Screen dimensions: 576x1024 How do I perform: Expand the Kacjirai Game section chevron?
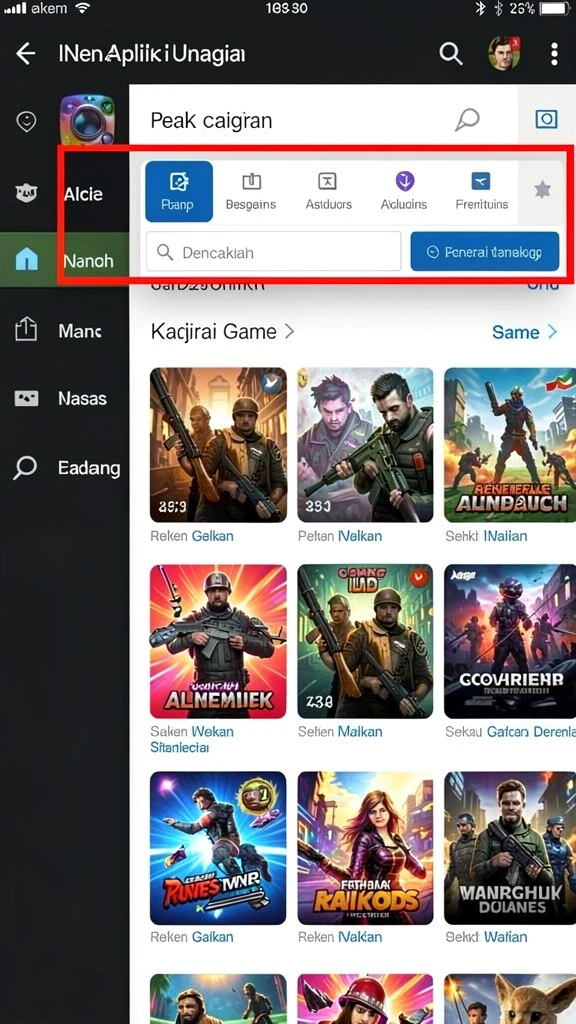pyautogui.click(x=289, y=332)
